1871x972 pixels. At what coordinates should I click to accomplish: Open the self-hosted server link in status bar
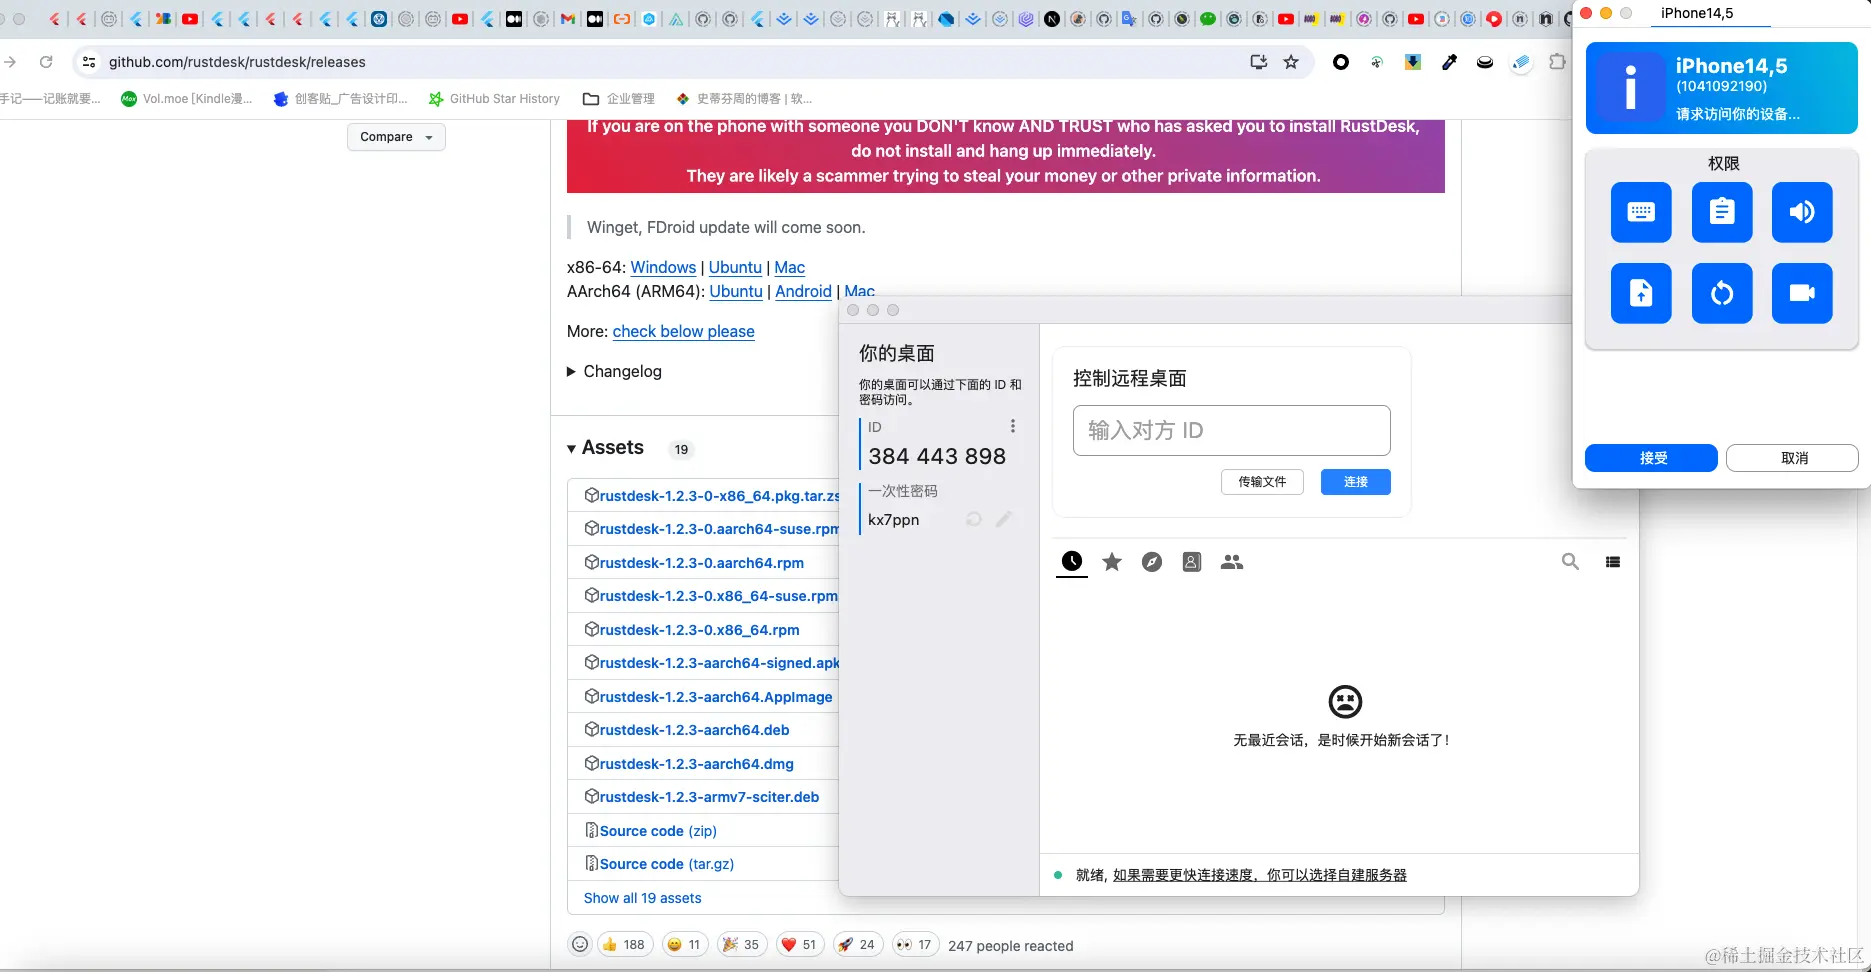(x=1260, y=875)
